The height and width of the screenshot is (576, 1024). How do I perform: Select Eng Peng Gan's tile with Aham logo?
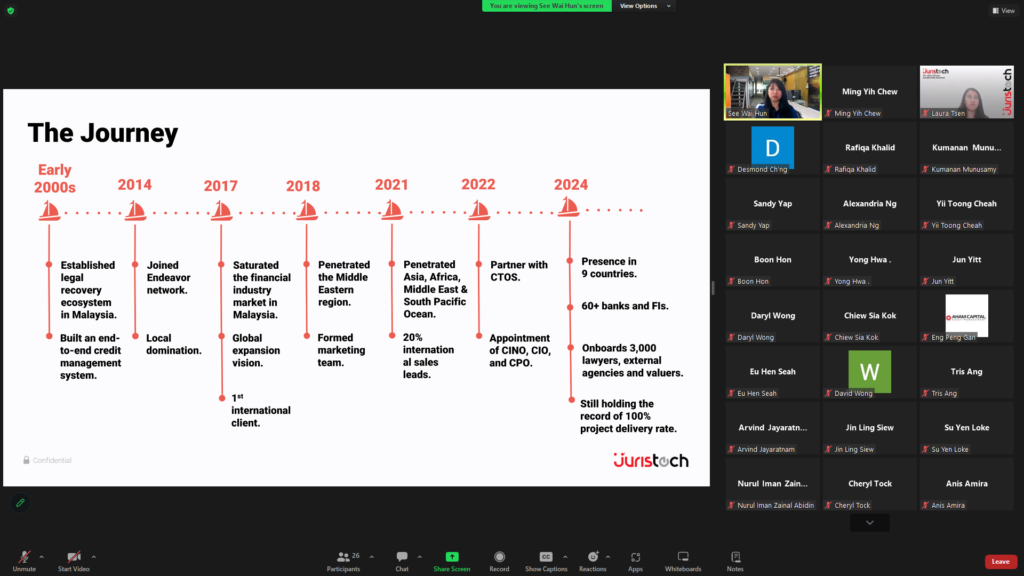tap(967, 315)
